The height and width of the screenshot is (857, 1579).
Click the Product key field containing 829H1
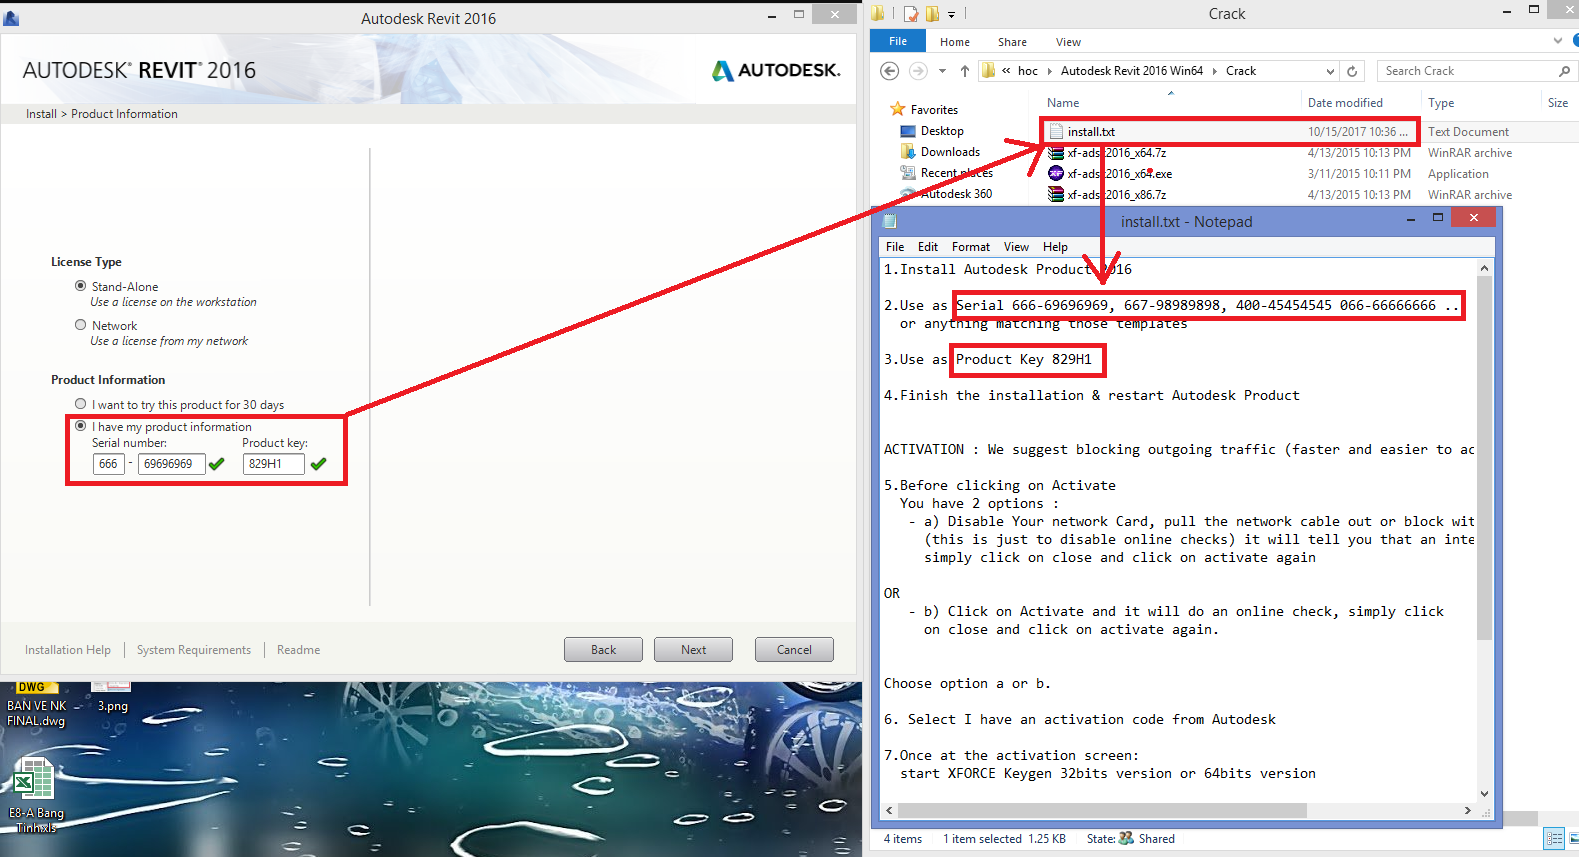[273, 464]
